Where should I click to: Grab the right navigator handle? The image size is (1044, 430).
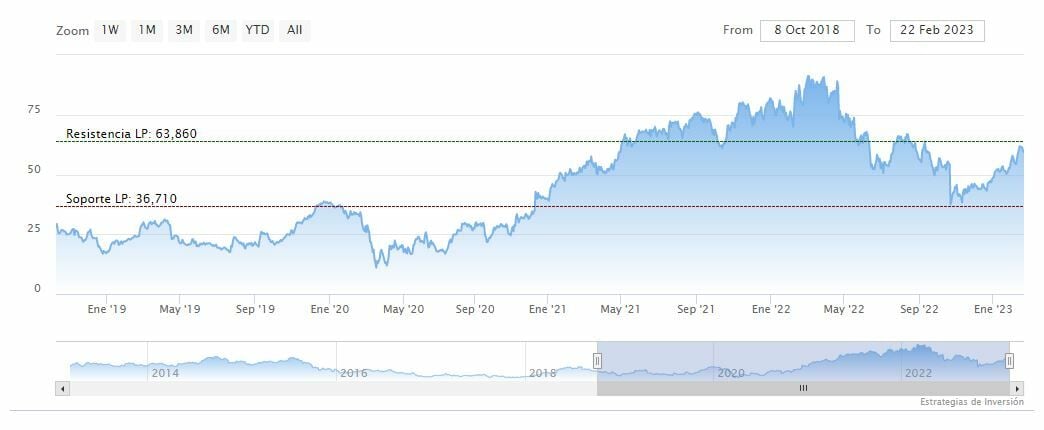point(1009,360)
